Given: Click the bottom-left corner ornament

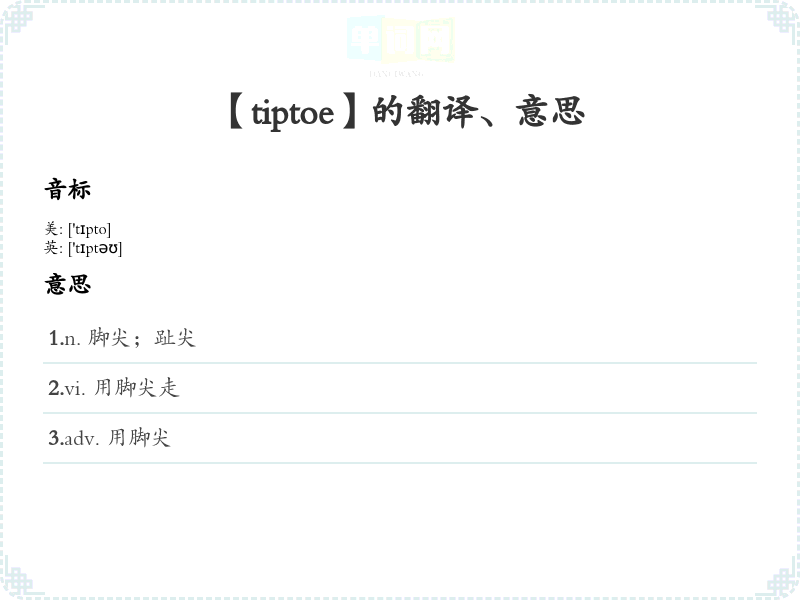Looking at the screenshot, I should tap(18, 582).
